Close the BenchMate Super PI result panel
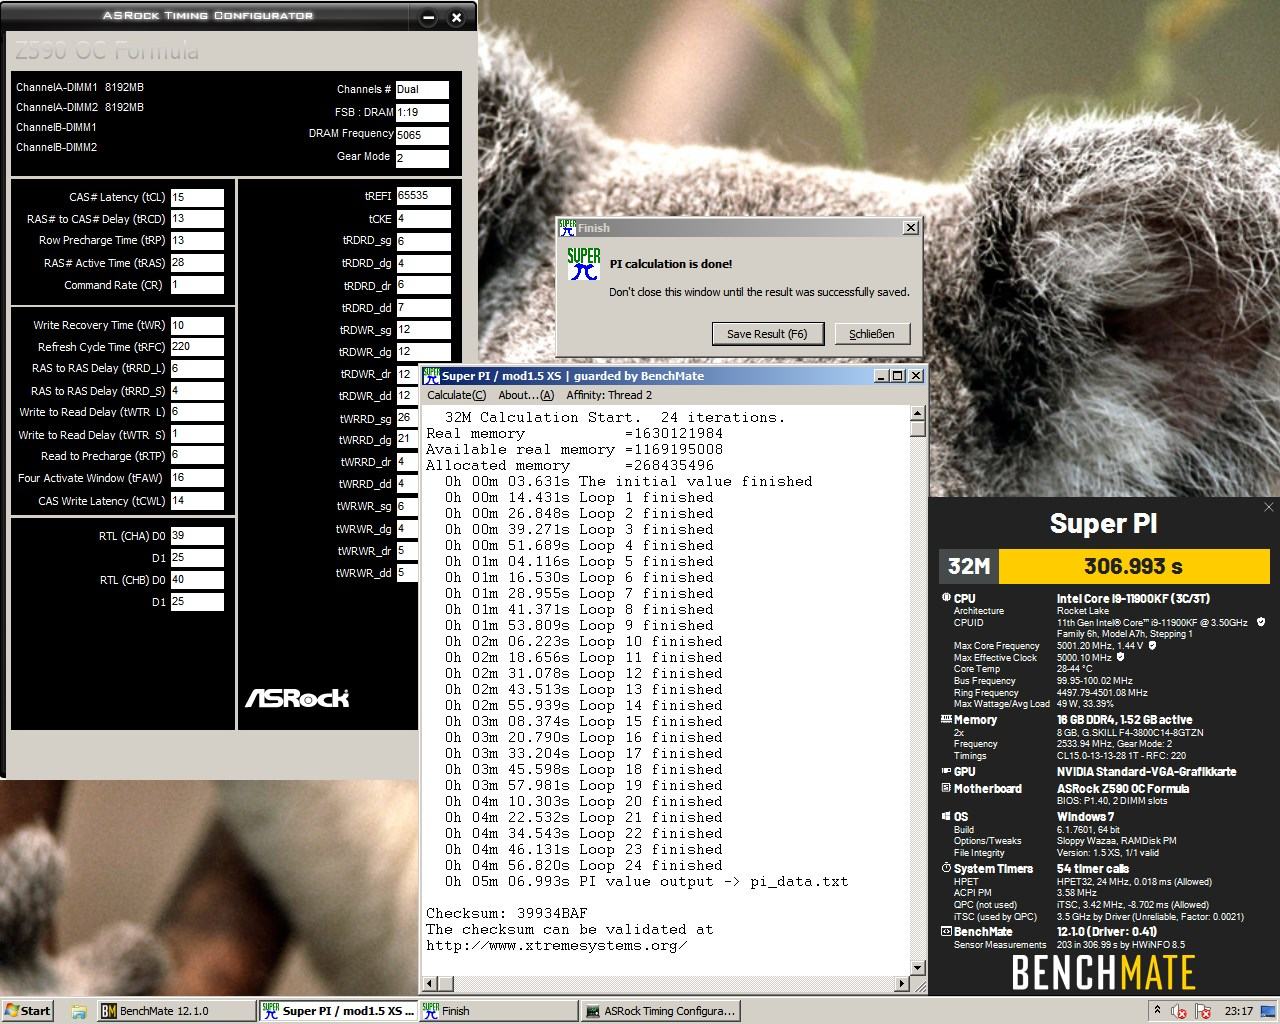This screenshot has width=1280, height=1024. point(1269,507)
